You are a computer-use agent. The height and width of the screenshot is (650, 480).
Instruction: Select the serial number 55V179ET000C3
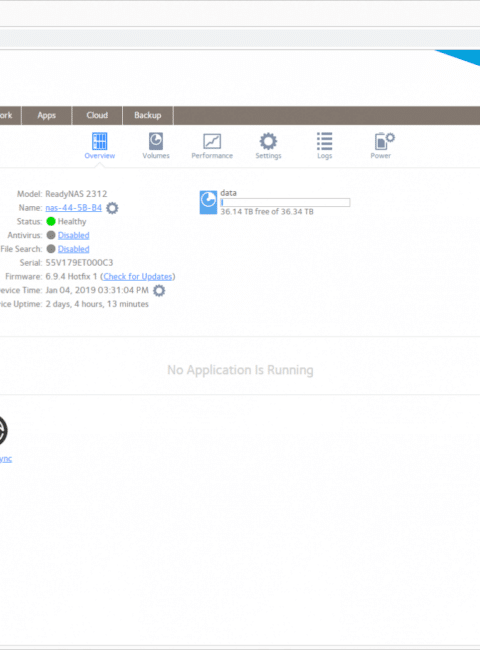pos(79,262)
